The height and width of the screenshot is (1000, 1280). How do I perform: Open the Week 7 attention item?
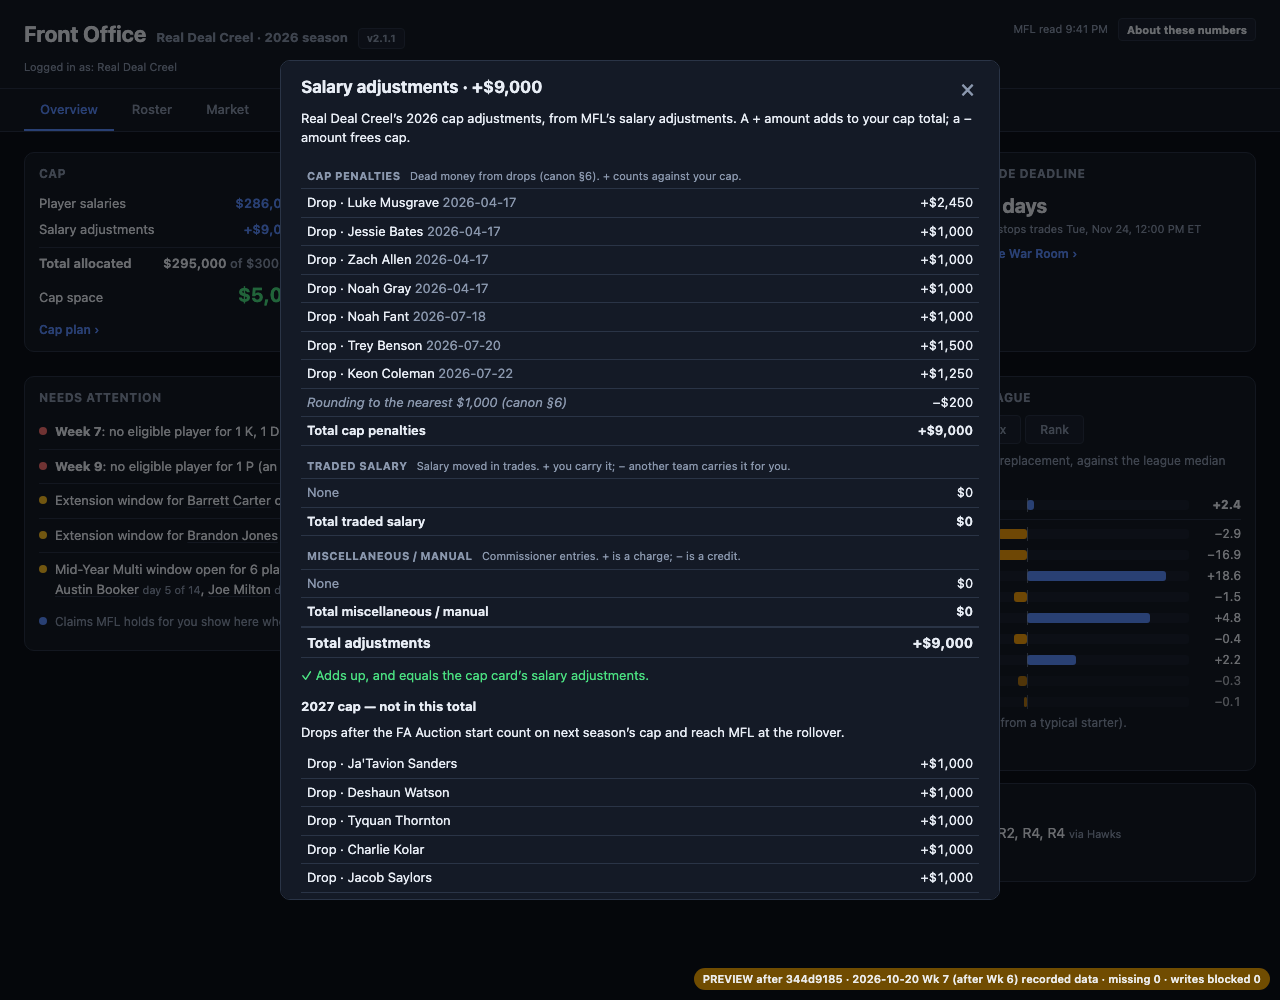pos(160,432)
